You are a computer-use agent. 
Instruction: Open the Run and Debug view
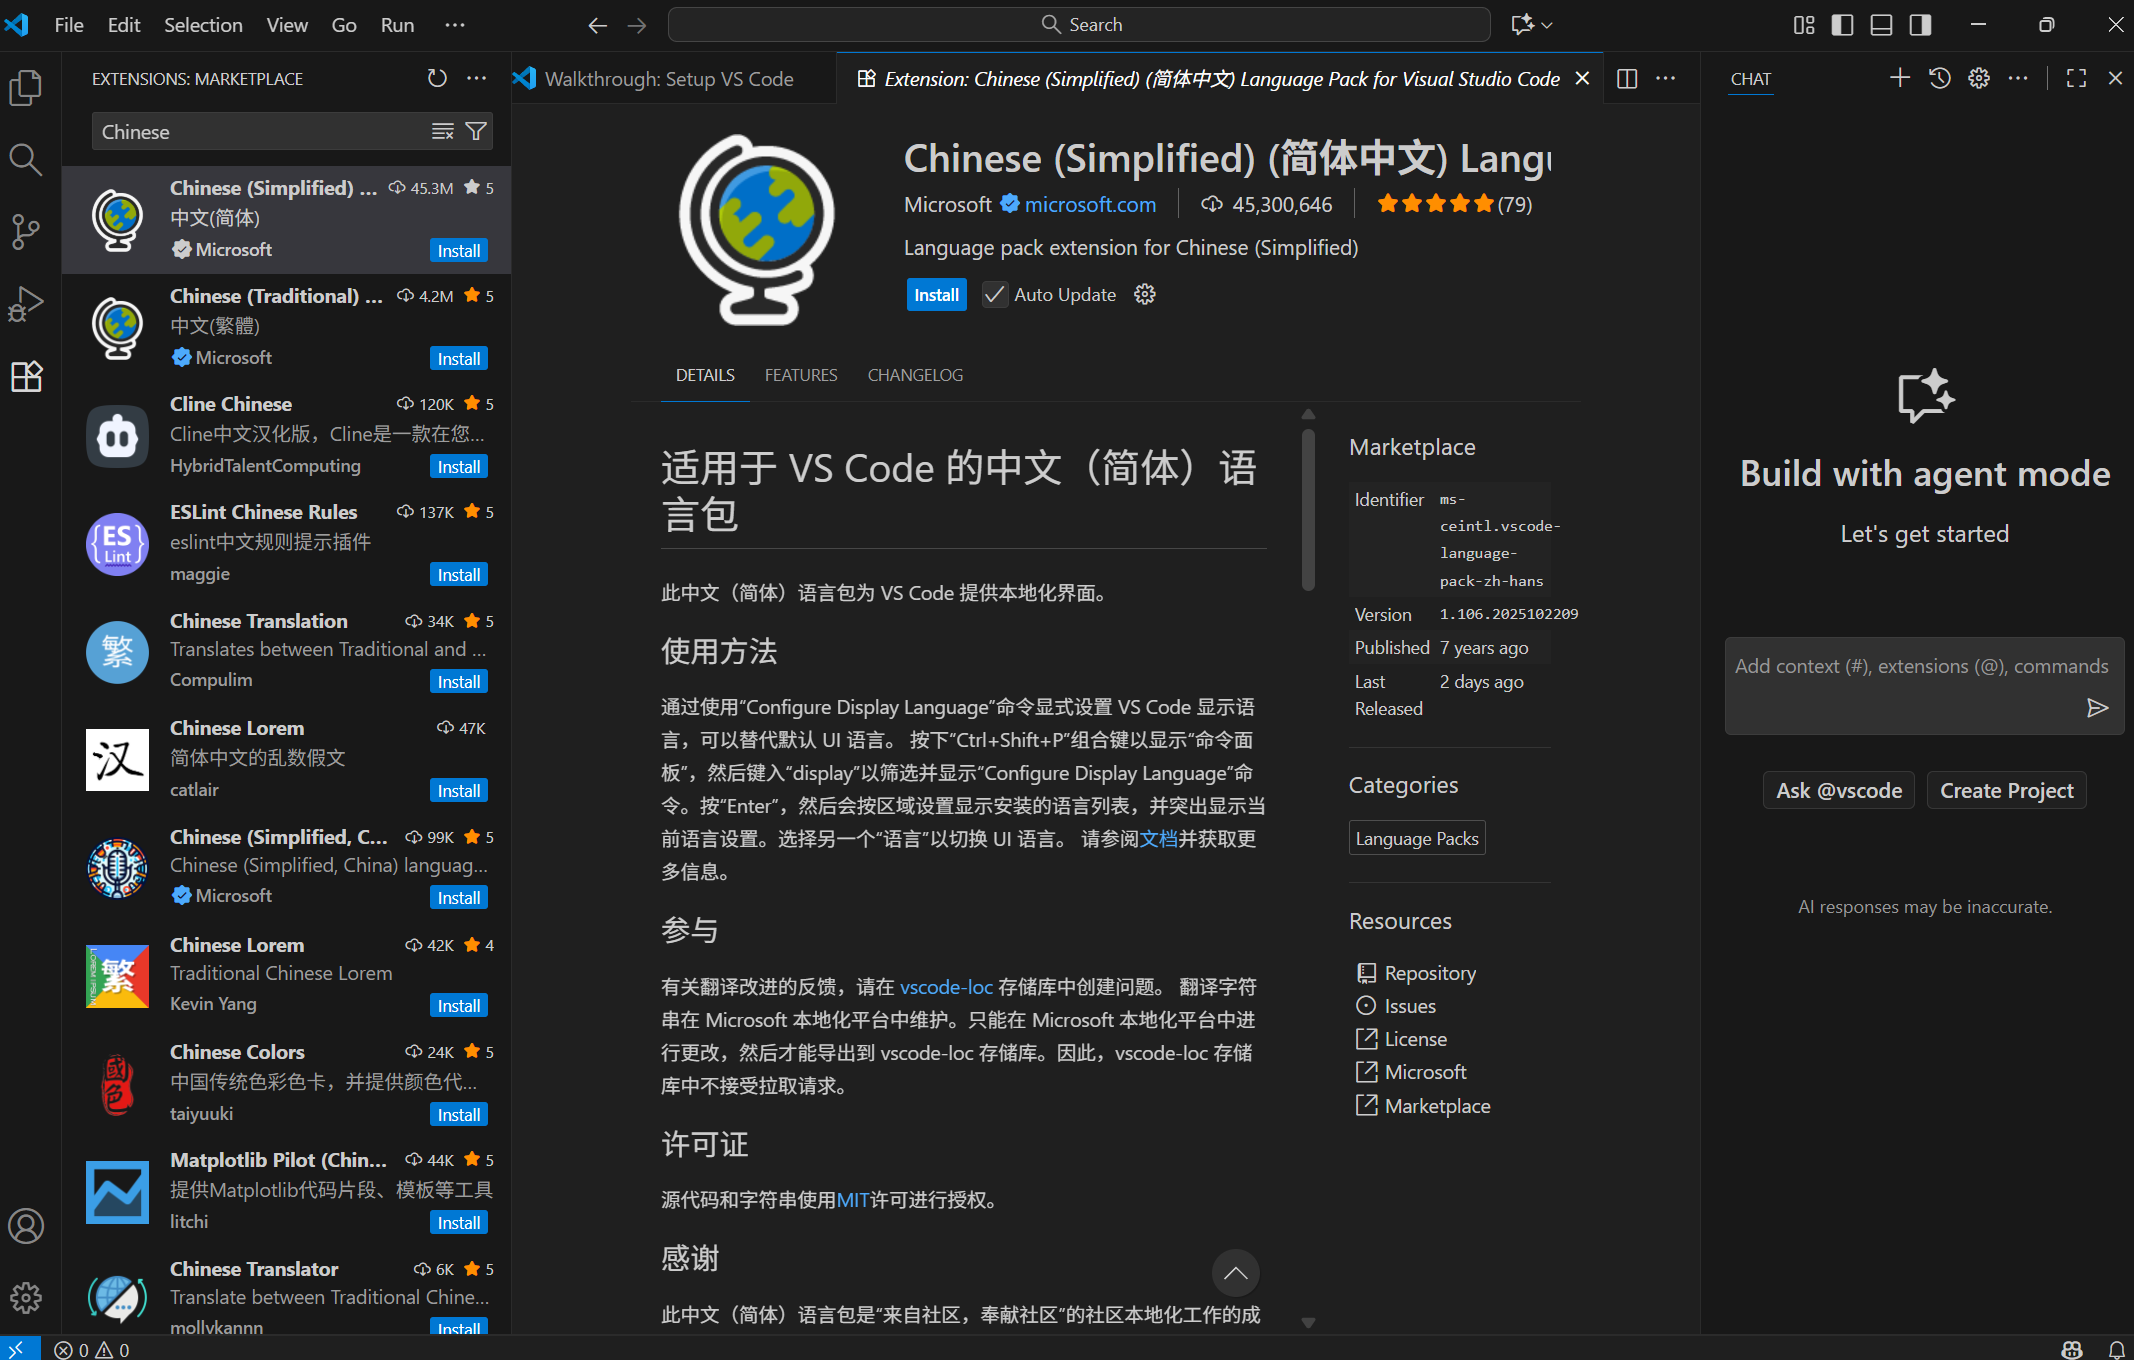pos(25,303)
